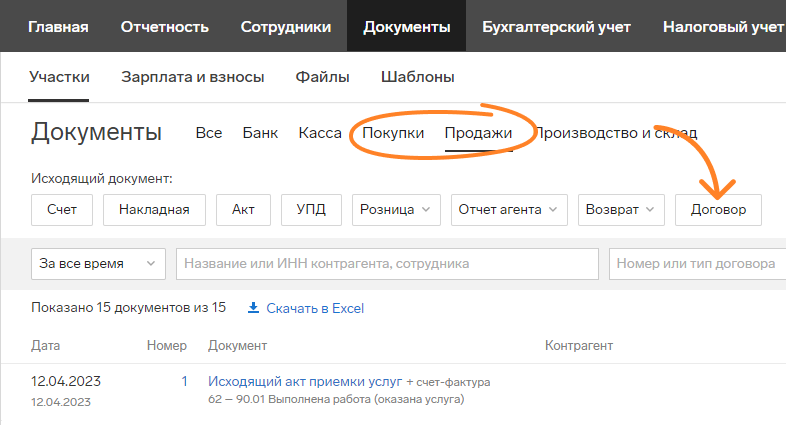Image resolution: width=786 pixels, height=425 pixels.
Task: Switch to the Участки tab
Action: pyautogui.click(x=59, y=77)
